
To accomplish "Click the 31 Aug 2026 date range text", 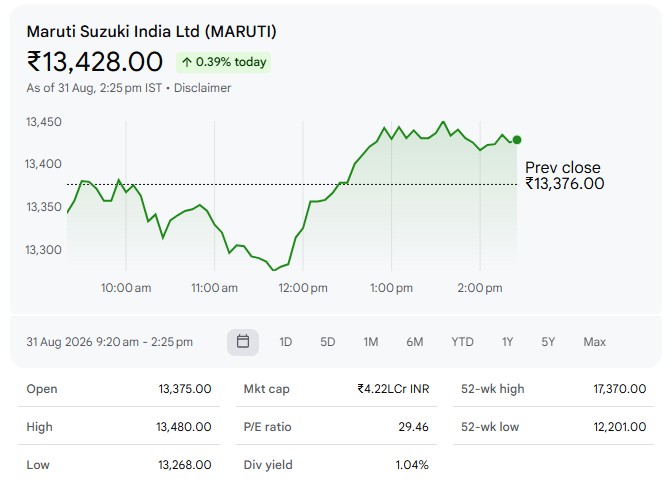I will click(x=109, y=342).
